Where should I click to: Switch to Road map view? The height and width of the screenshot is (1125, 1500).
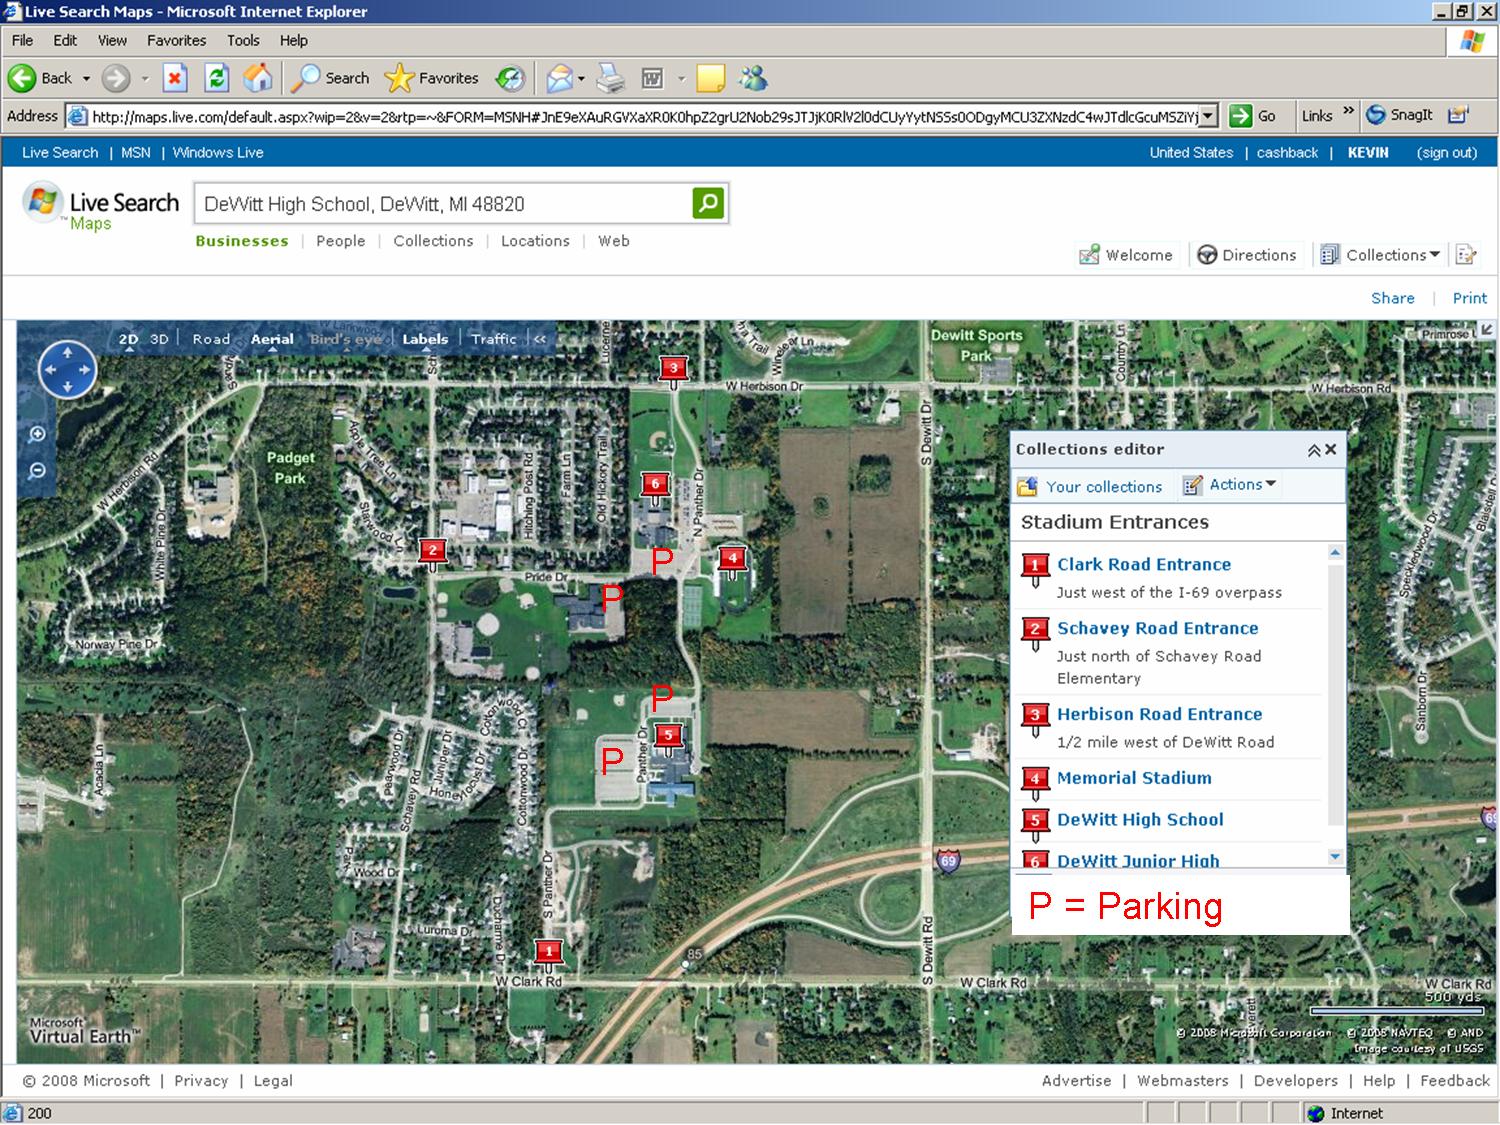coord(211,339)
